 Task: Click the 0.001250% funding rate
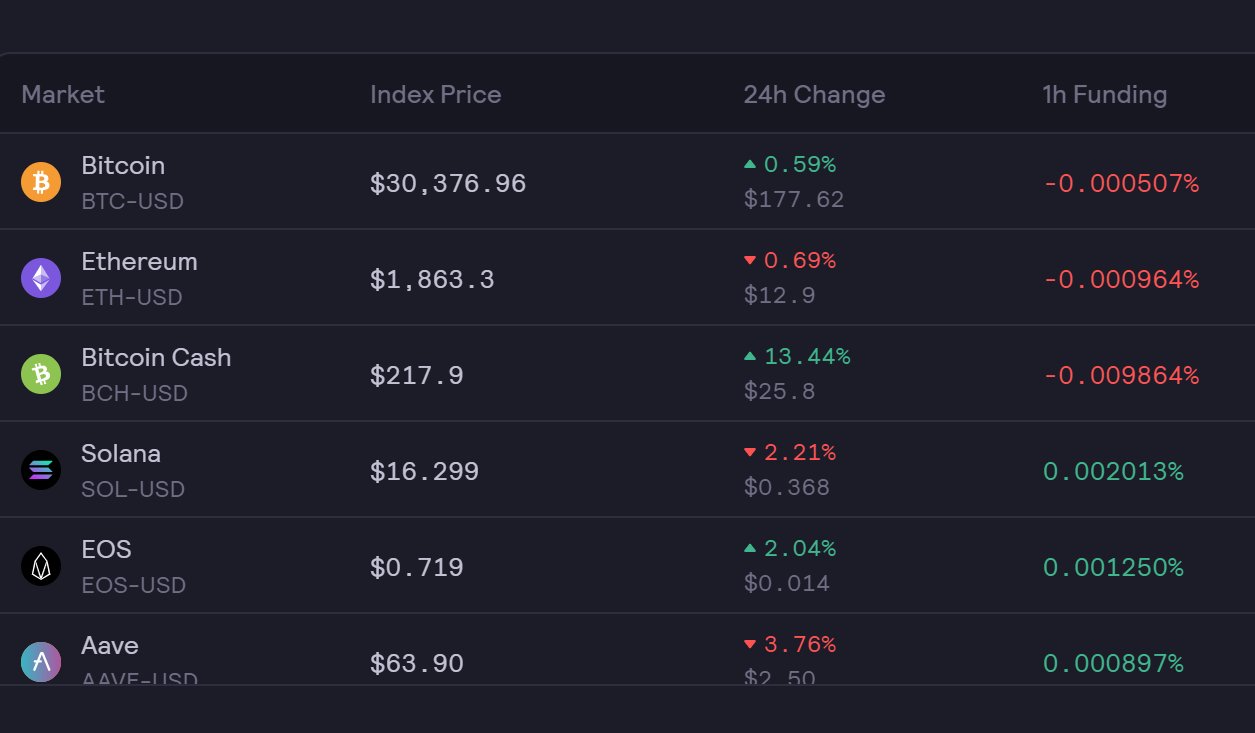tap(1113, 567)
